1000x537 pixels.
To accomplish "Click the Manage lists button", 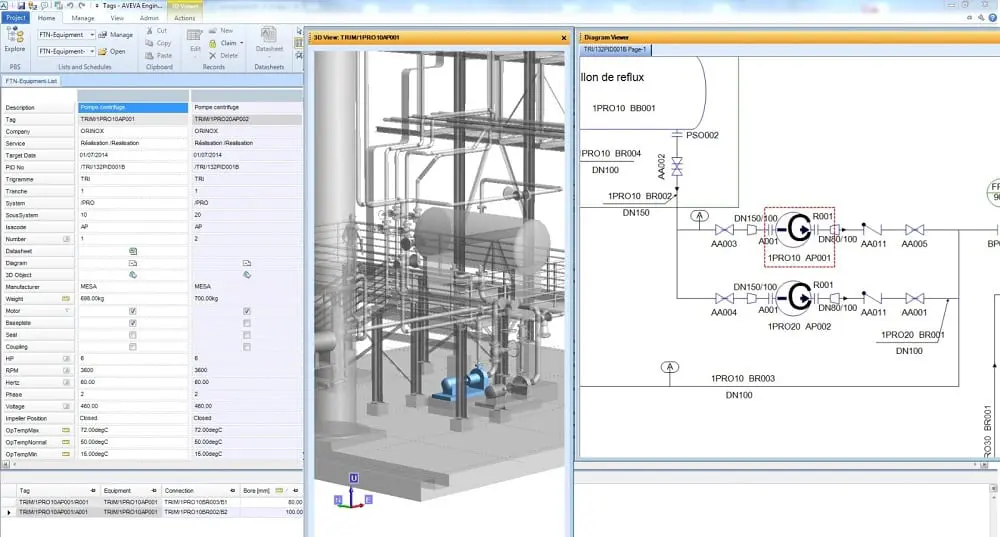I will (116, 35).
